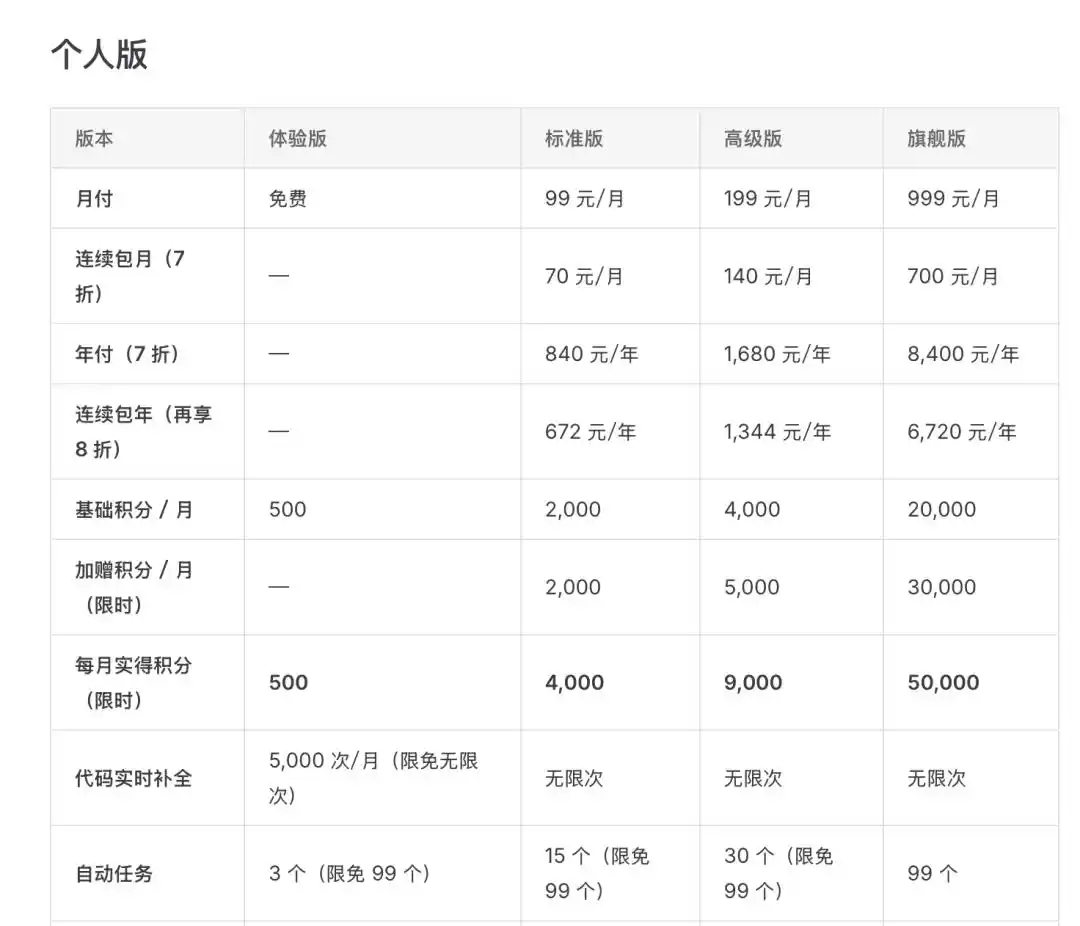This screenshot has height=926, width=1080.
Task: Click the 基础积分 / 月 row label
Action: [134, 510]
